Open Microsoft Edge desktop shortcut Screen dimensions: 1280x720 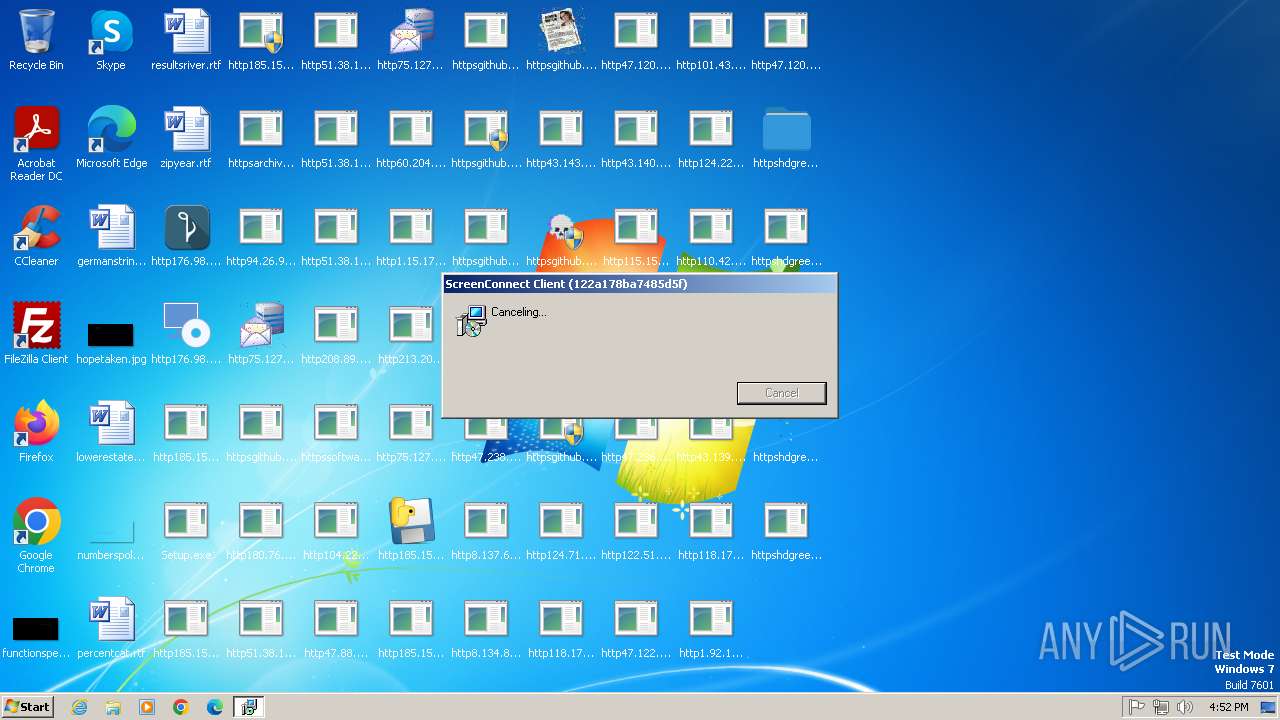111,138
